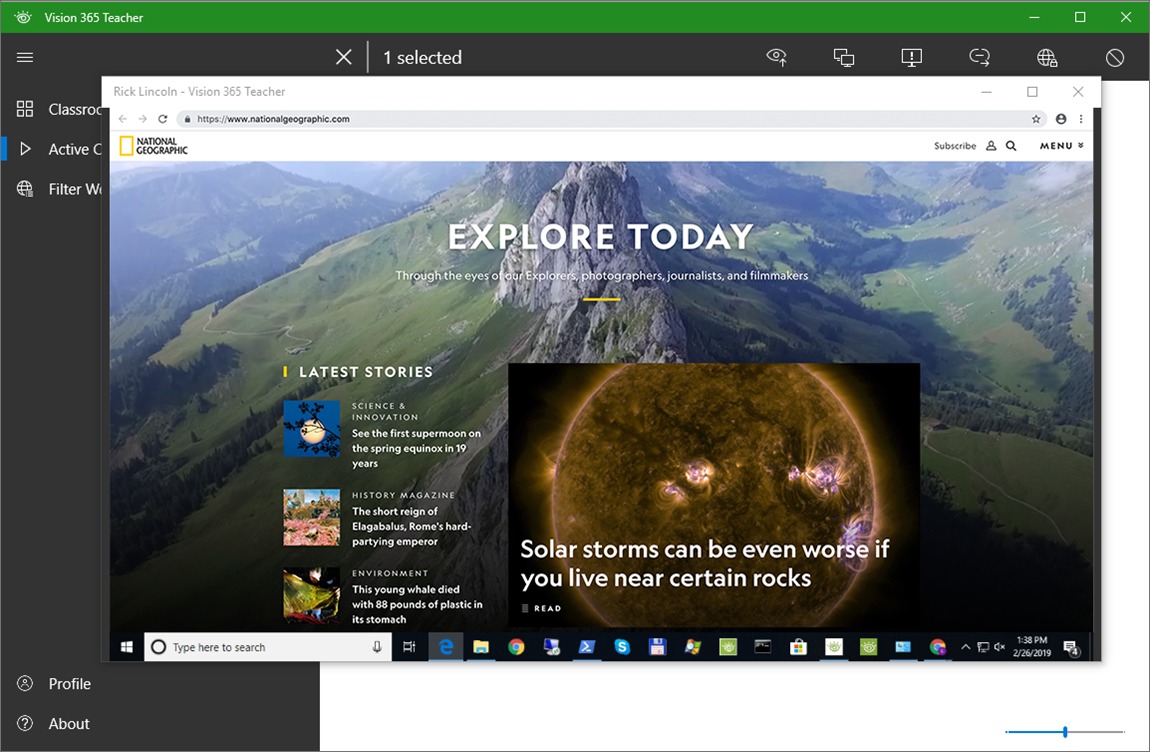Viewport: 1150px width, 752px height.
Task: Click the send message bubble icon
Action: point(979,57)
